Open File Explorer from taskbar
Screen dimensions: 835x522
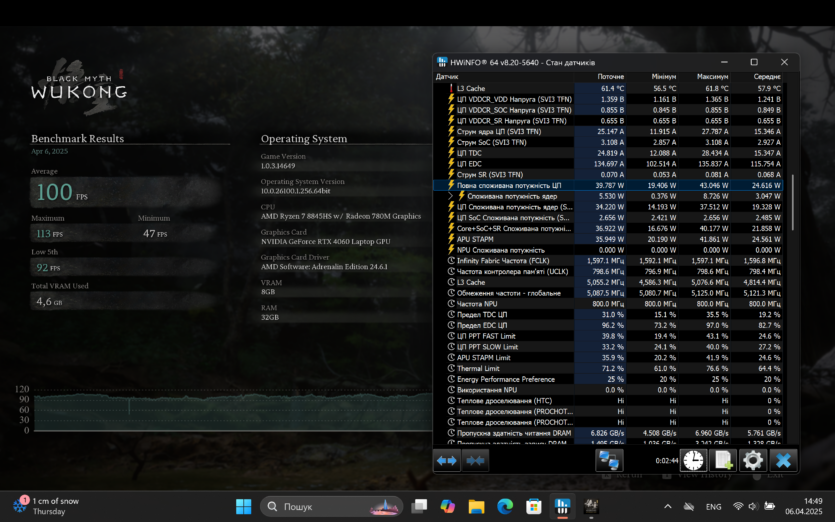(476, 506)
